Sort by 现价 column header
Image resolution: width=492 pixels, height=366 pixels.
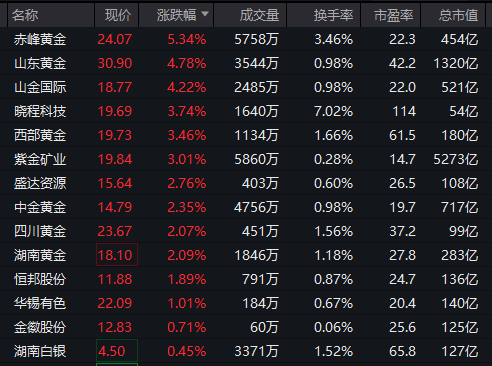[117, 15]
